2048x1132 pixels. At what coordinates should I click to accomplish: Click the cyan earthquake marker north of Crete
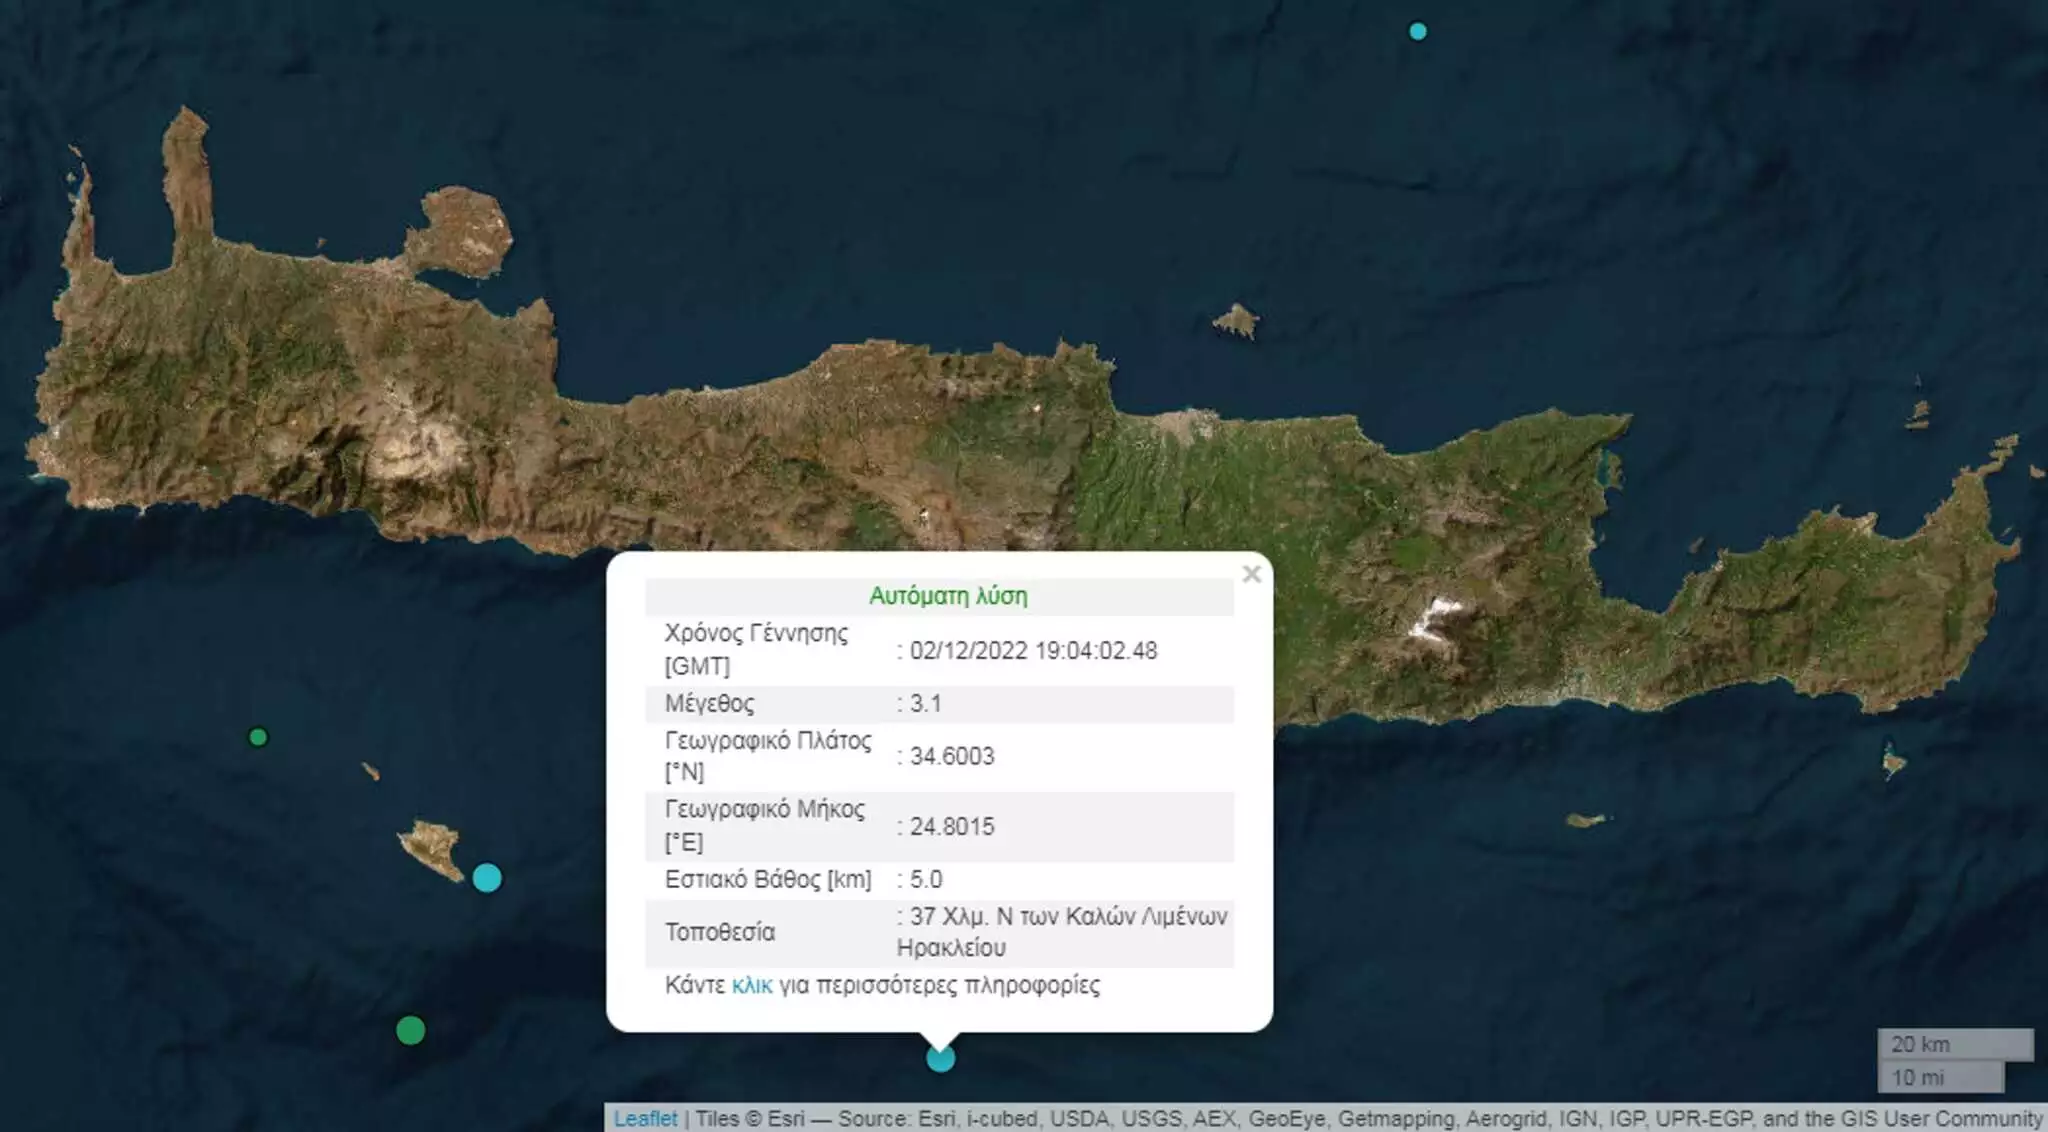coord(1417,32)
